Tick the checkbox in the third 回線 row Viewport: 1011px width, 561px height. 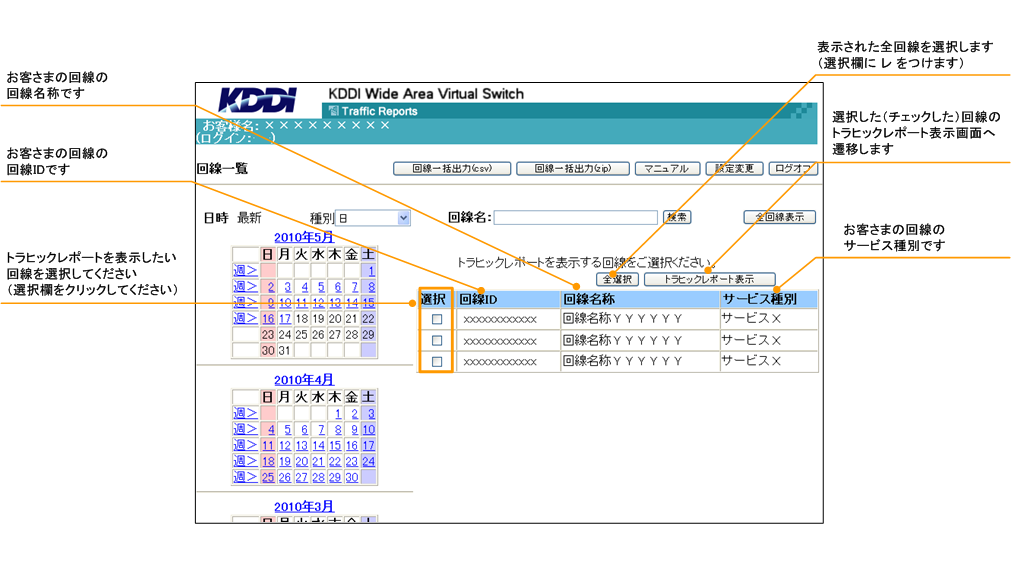click(x=437, y=362)
